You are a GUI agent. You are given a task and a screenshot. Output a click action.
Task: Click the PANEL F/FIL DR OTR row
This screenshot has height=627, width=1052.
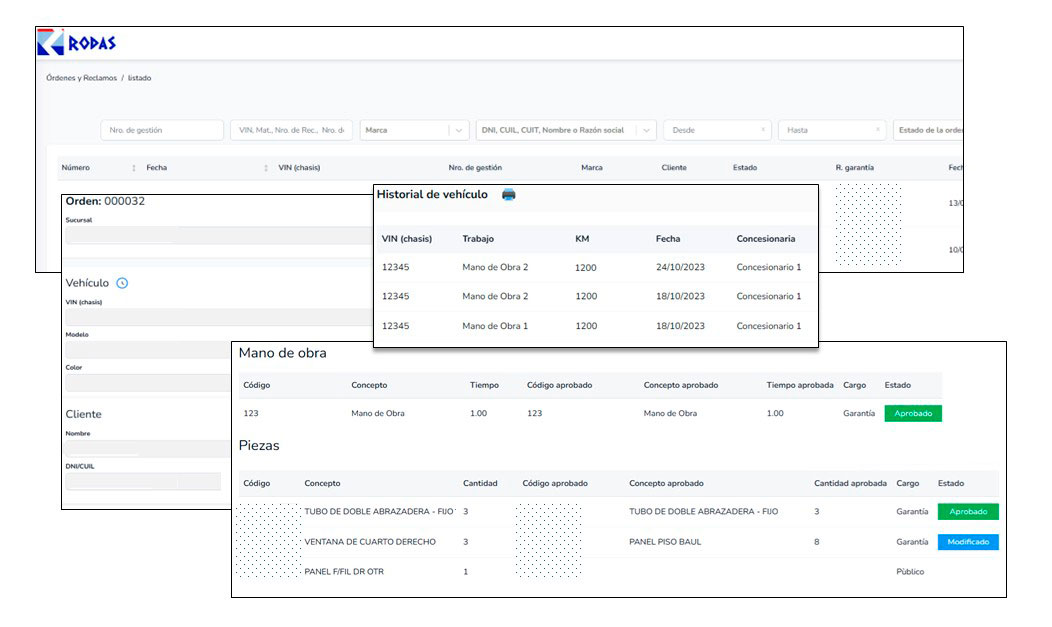(x=600, y=572)
